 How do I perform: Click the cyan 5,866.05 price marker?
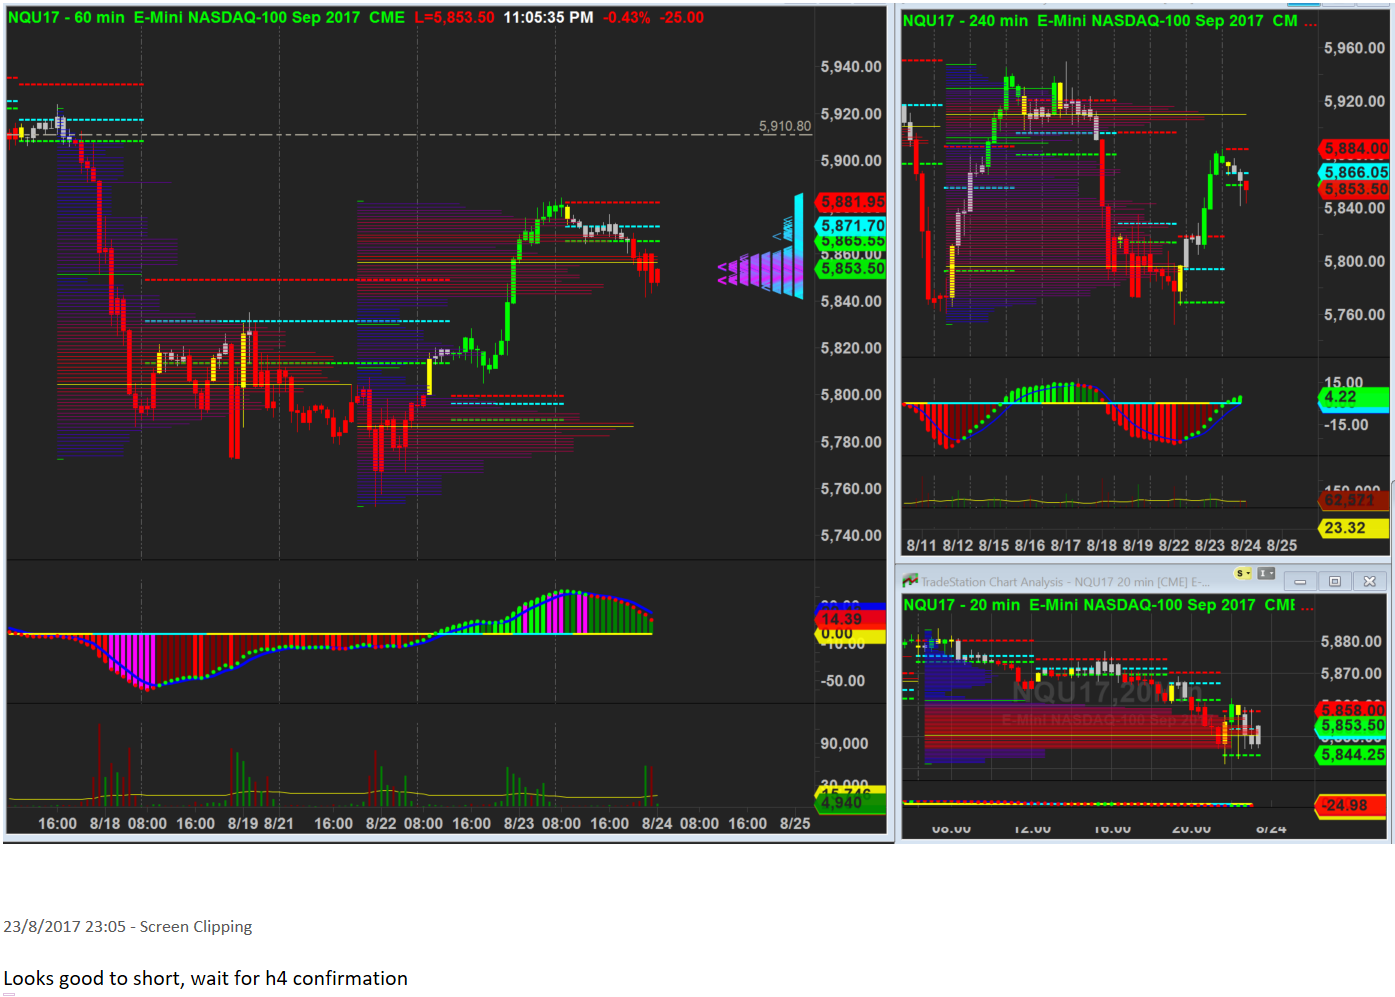(x=1355, y=172)
